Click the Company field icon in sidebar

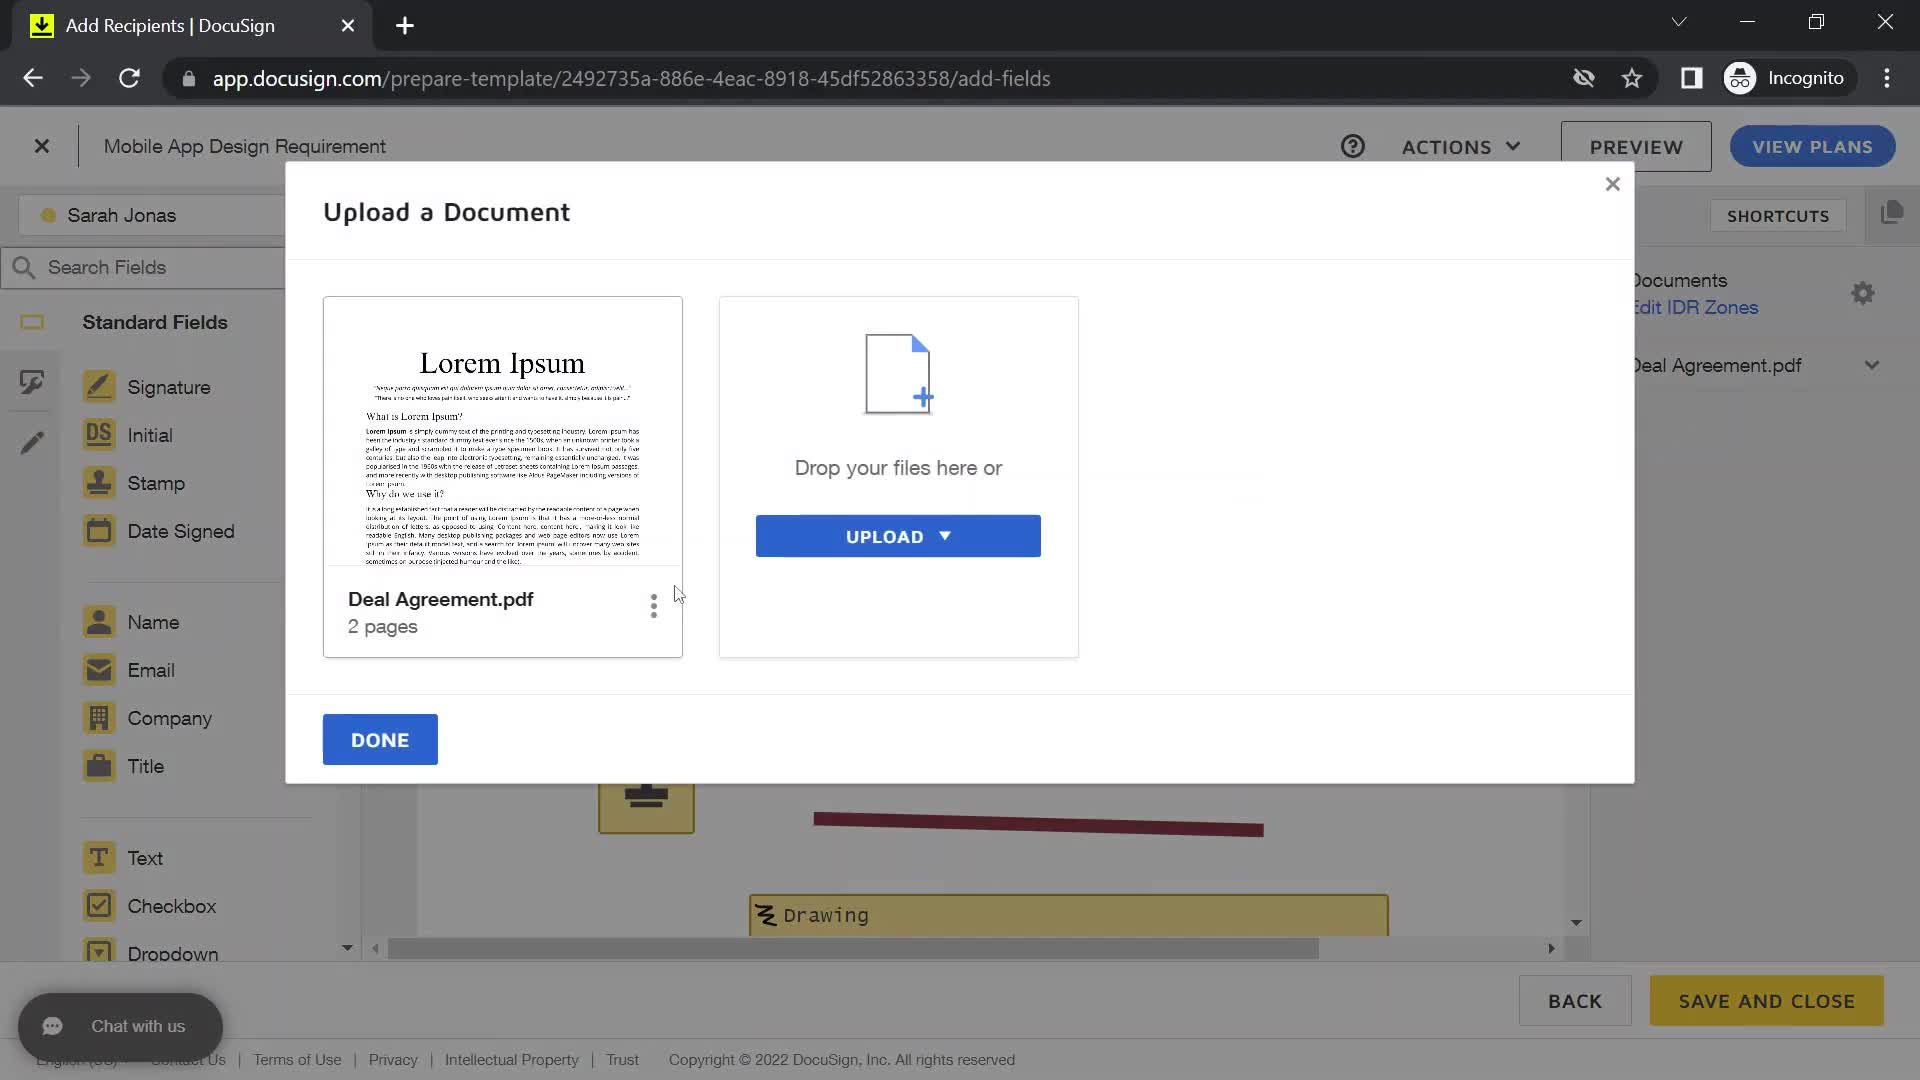pos(100,717)
